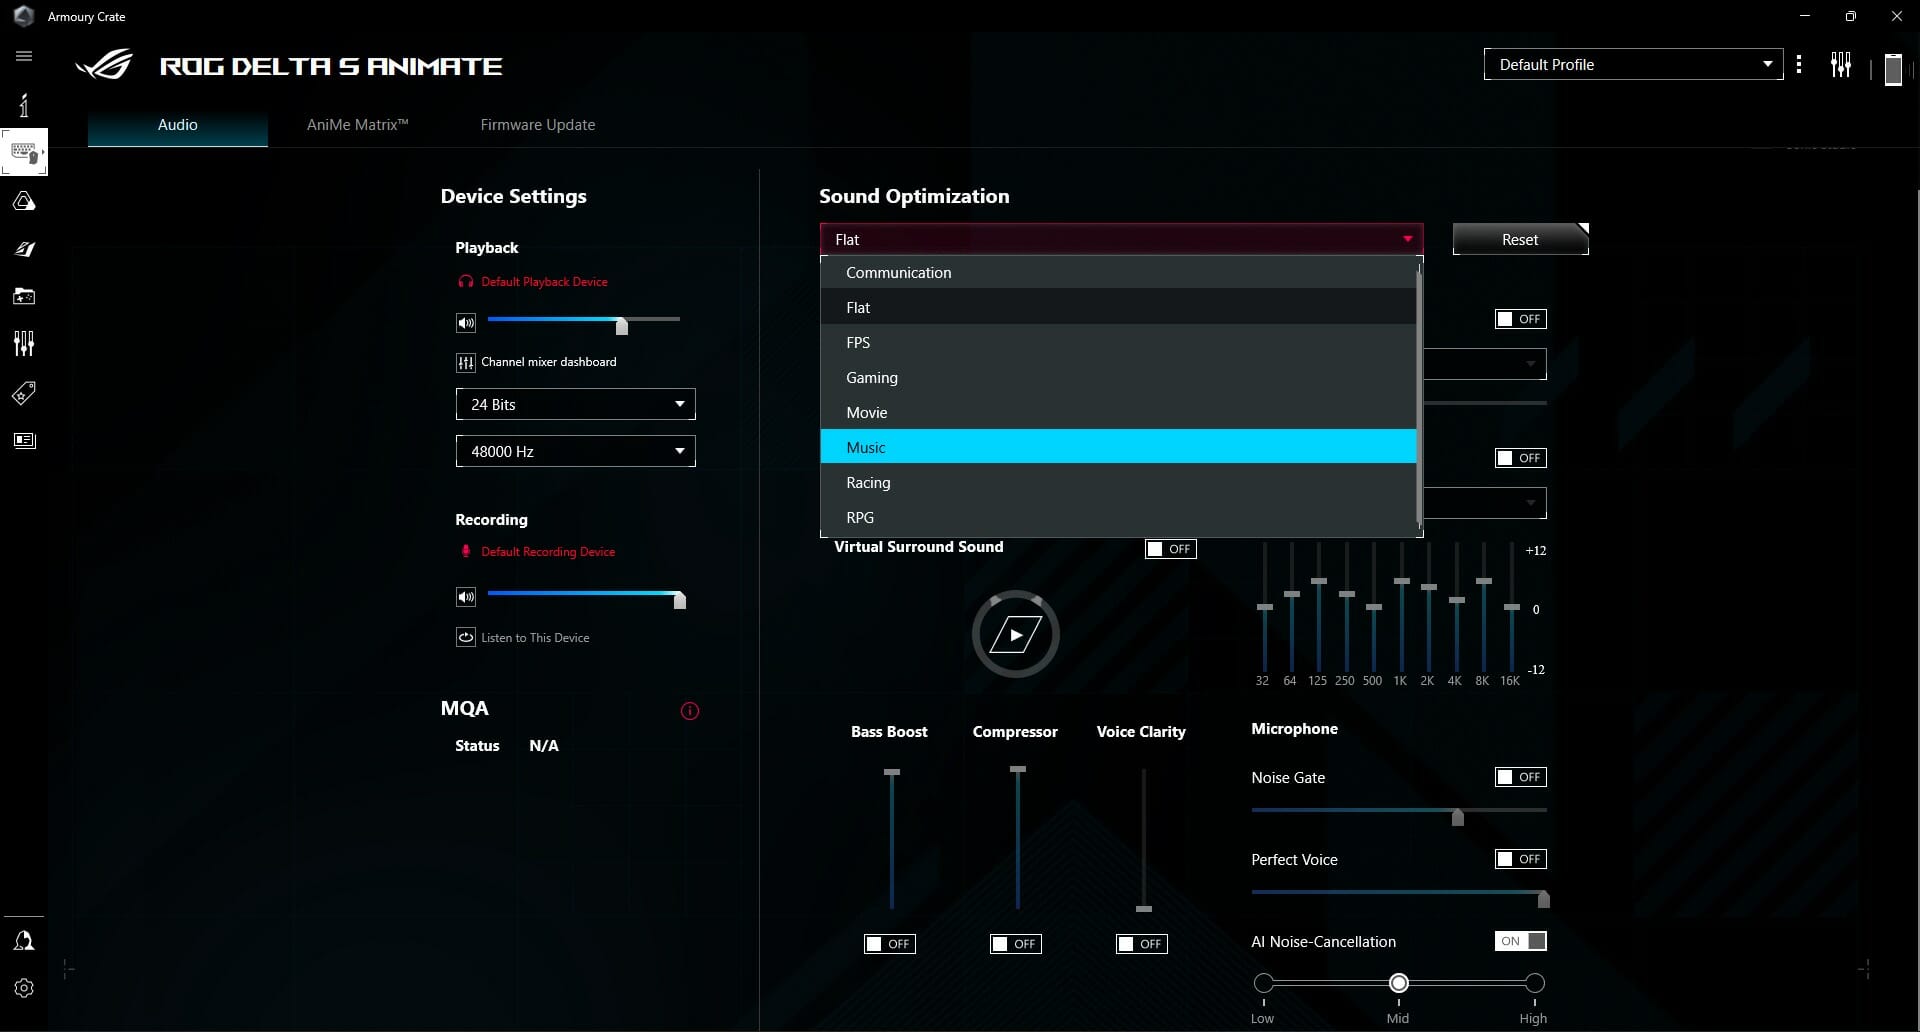1920x1032 pixels.
Task: Collapse the Flat sound optimization dropdown
Action: tap(1121, 239)
